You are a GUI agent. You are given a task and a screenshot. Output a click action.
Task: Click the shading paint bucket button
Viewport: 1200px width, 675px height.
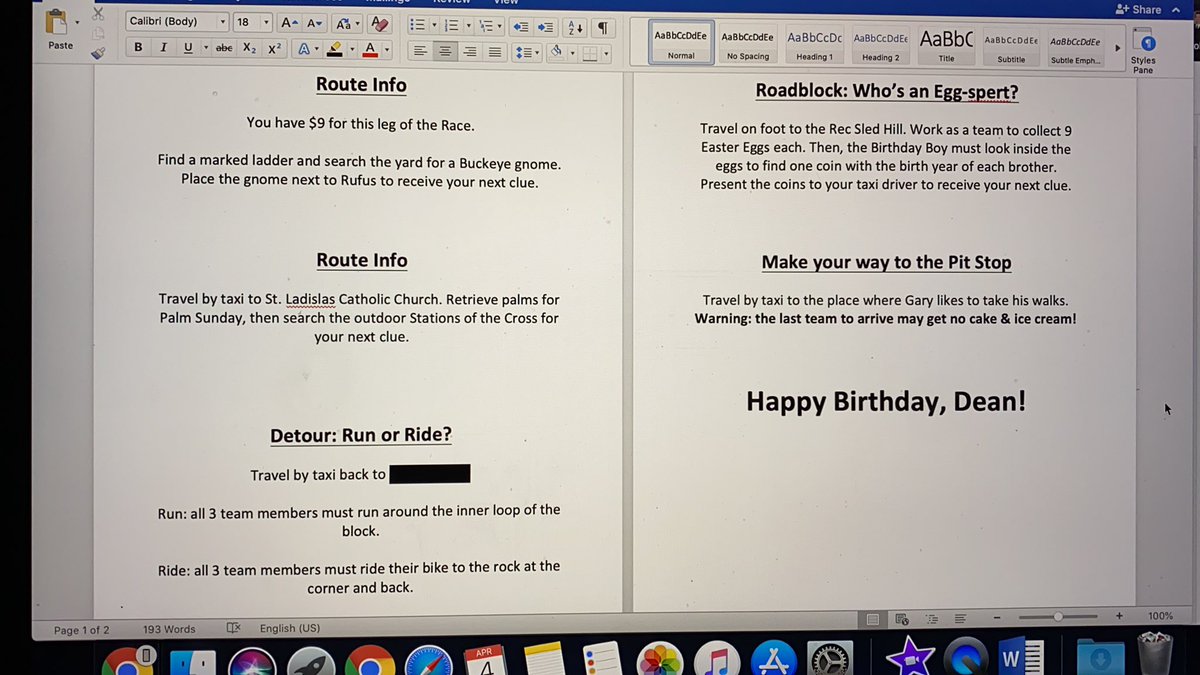(x=556, y=54)
